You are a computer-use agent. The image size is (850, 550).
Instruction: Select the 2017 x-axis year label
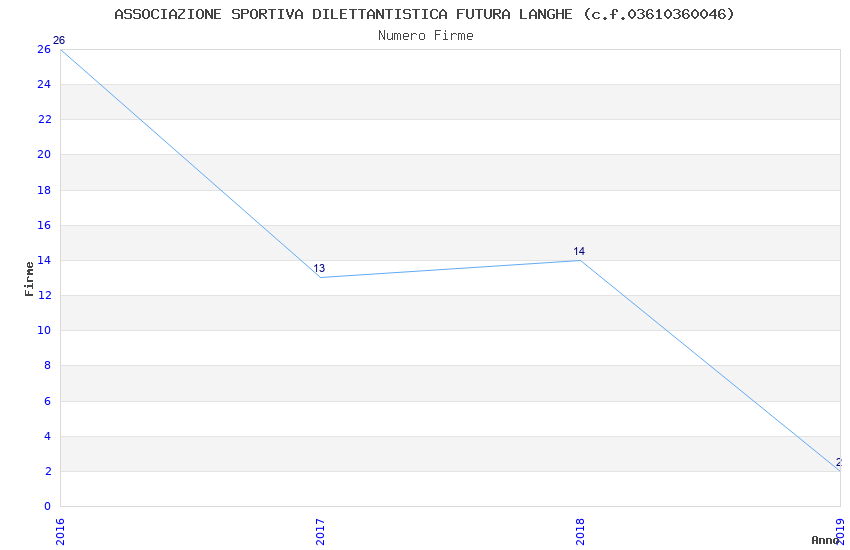tap(320, 530)
